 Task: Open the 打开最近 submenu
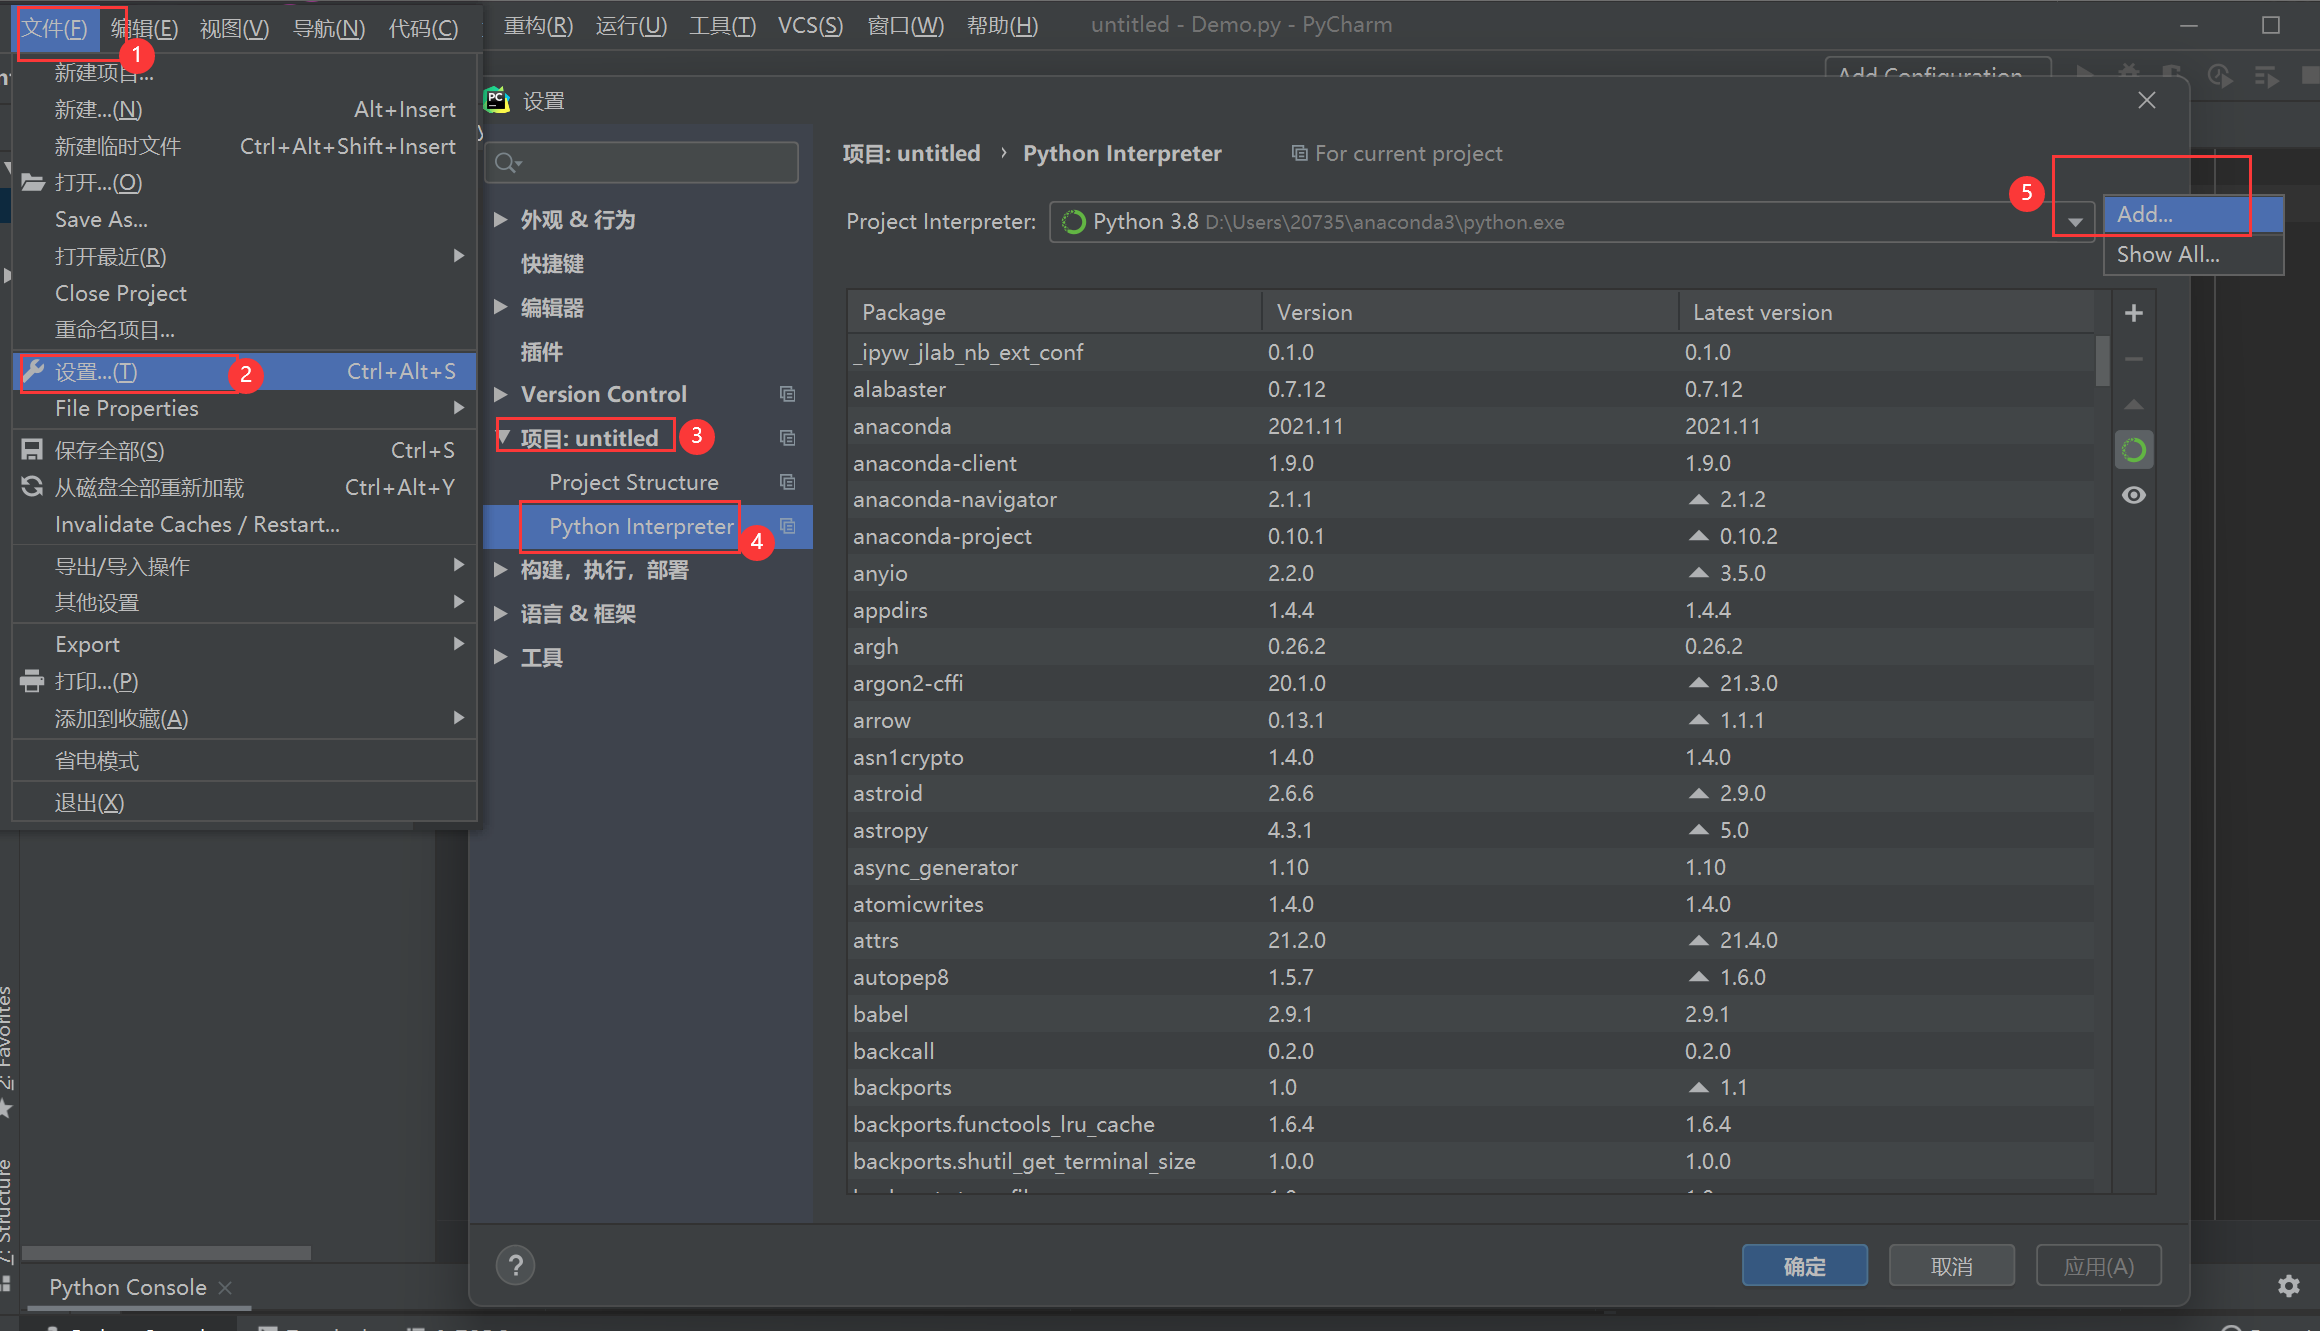[244, 256]
